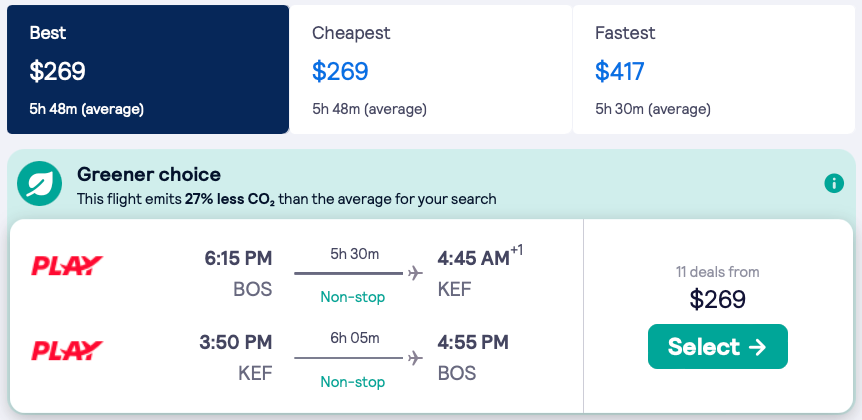Click the PLAY airline logo for return flight
The height and width of the screenshot is (420, 862).
point(68,350)
